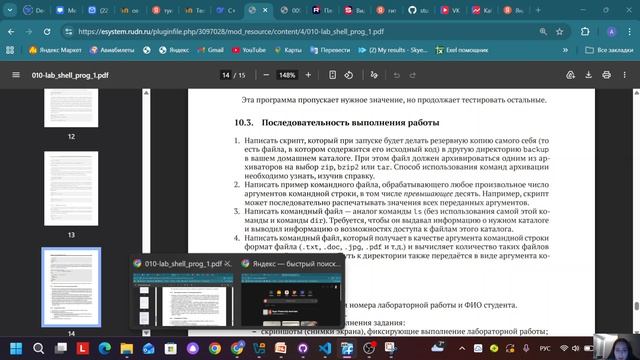
Task: Open the Chrome extensions menu
Action: pyautogui.click(x=585, y=31)
